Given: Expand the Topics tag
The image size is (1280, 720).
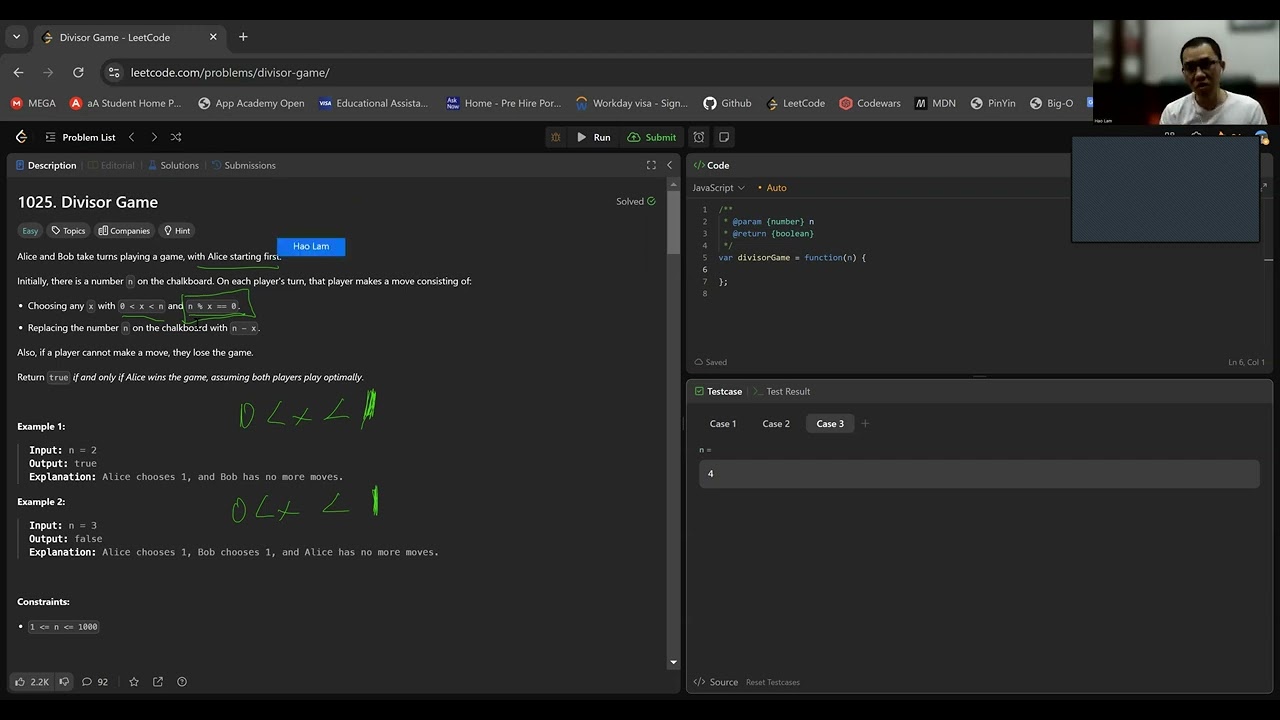Looking at the screenshot, I should click(68, 231).
